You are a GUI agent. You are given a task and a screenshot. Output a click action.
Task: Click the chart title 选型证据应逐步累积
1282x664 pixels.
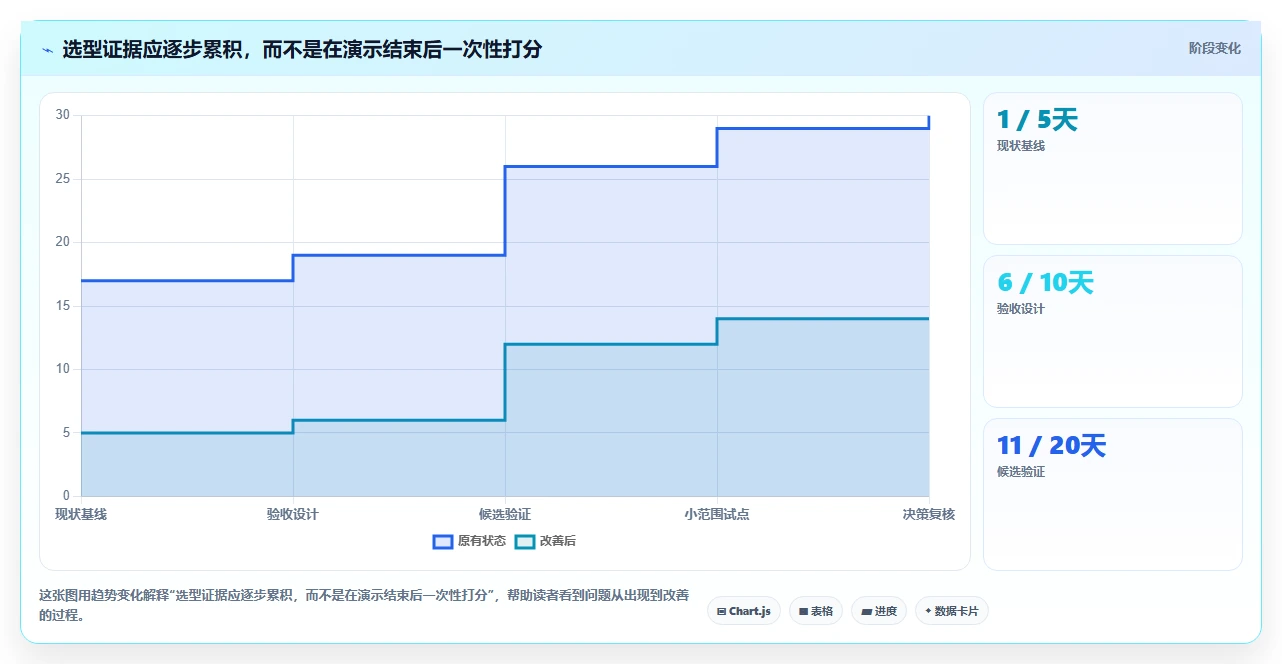[302, 49]
